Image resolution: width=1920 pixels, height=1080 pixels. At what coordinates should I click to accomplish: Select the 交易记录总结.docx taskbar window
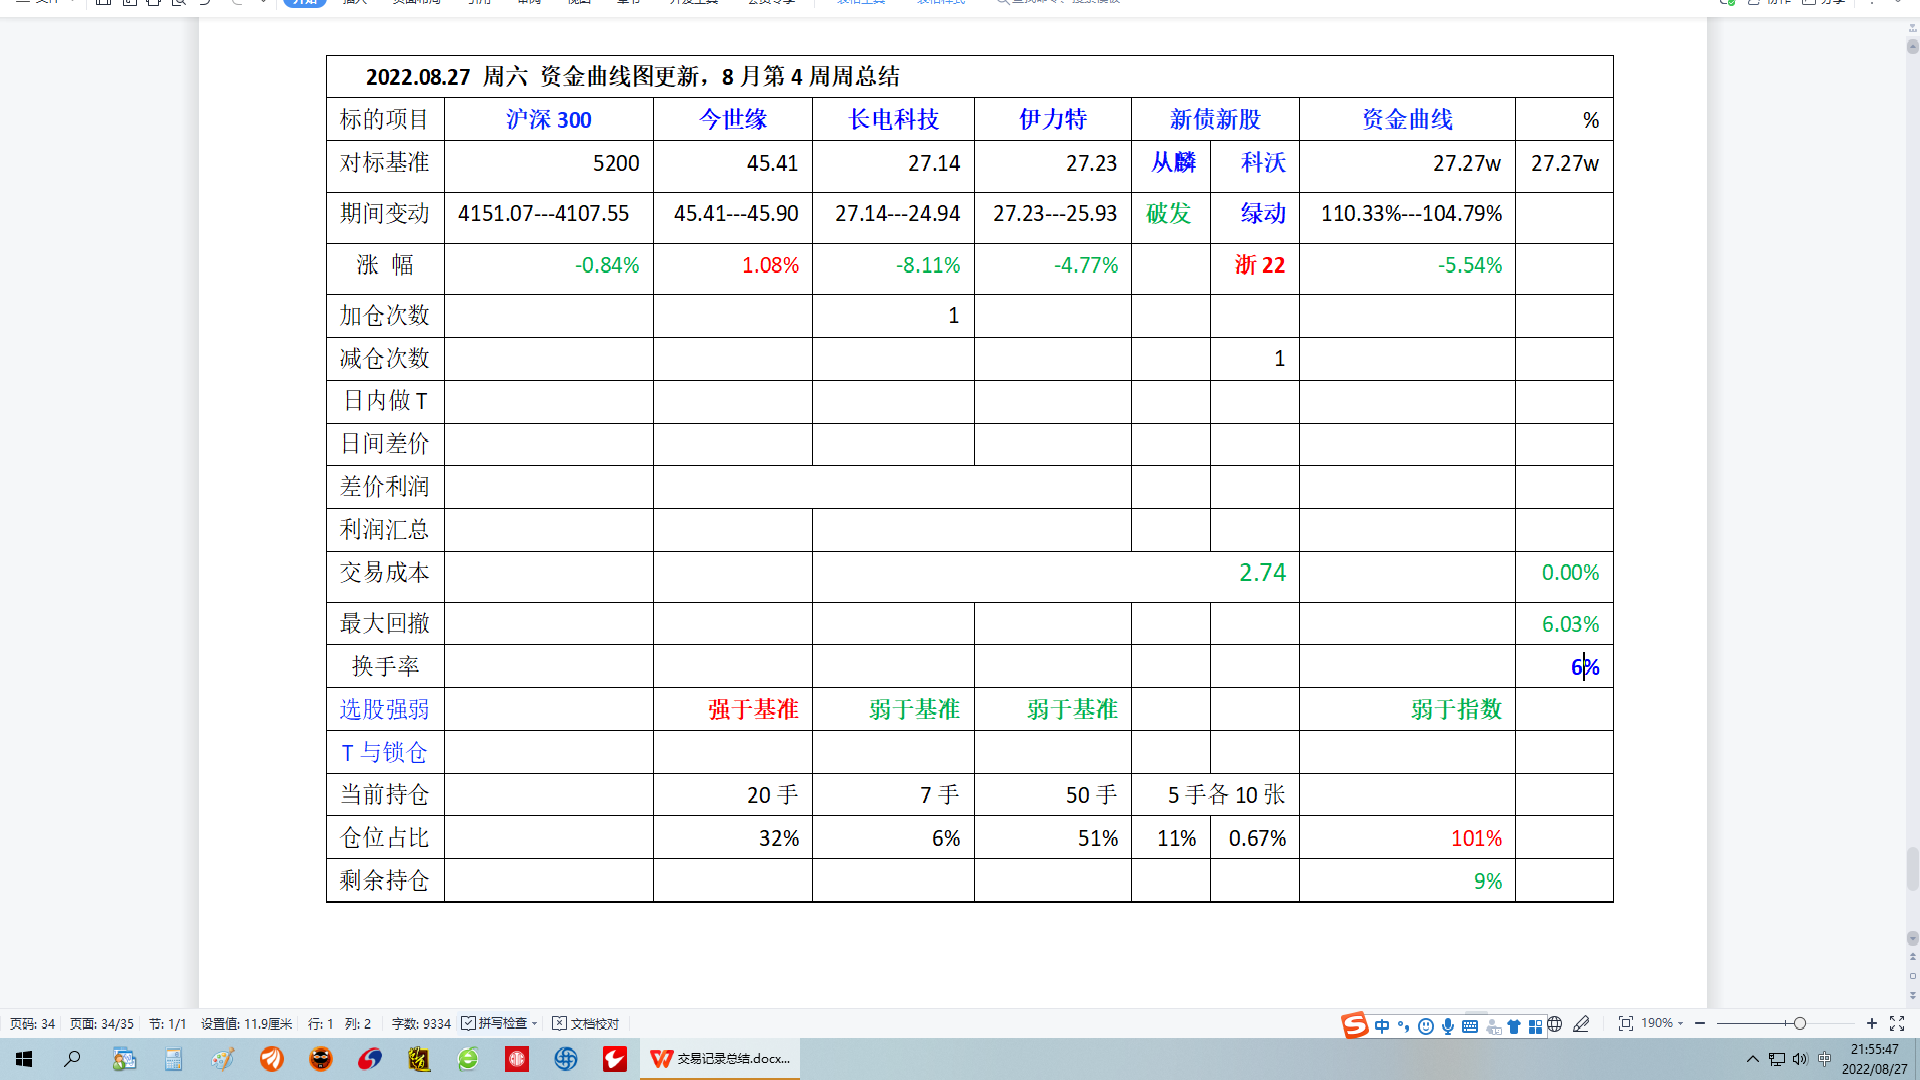pyautogui.click(x=720, y=1059)
